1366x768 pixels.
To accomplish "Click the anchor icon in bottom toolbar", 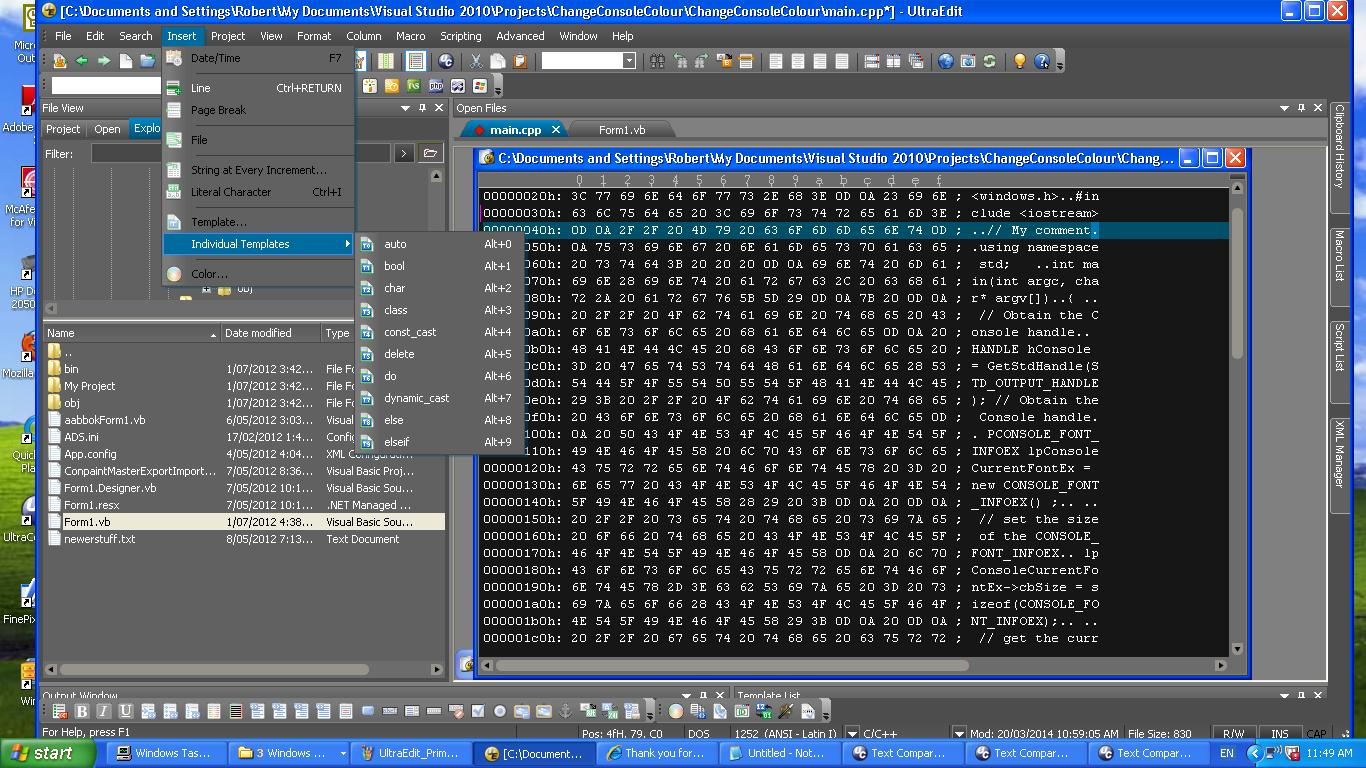I will click(x=565, y=711).
